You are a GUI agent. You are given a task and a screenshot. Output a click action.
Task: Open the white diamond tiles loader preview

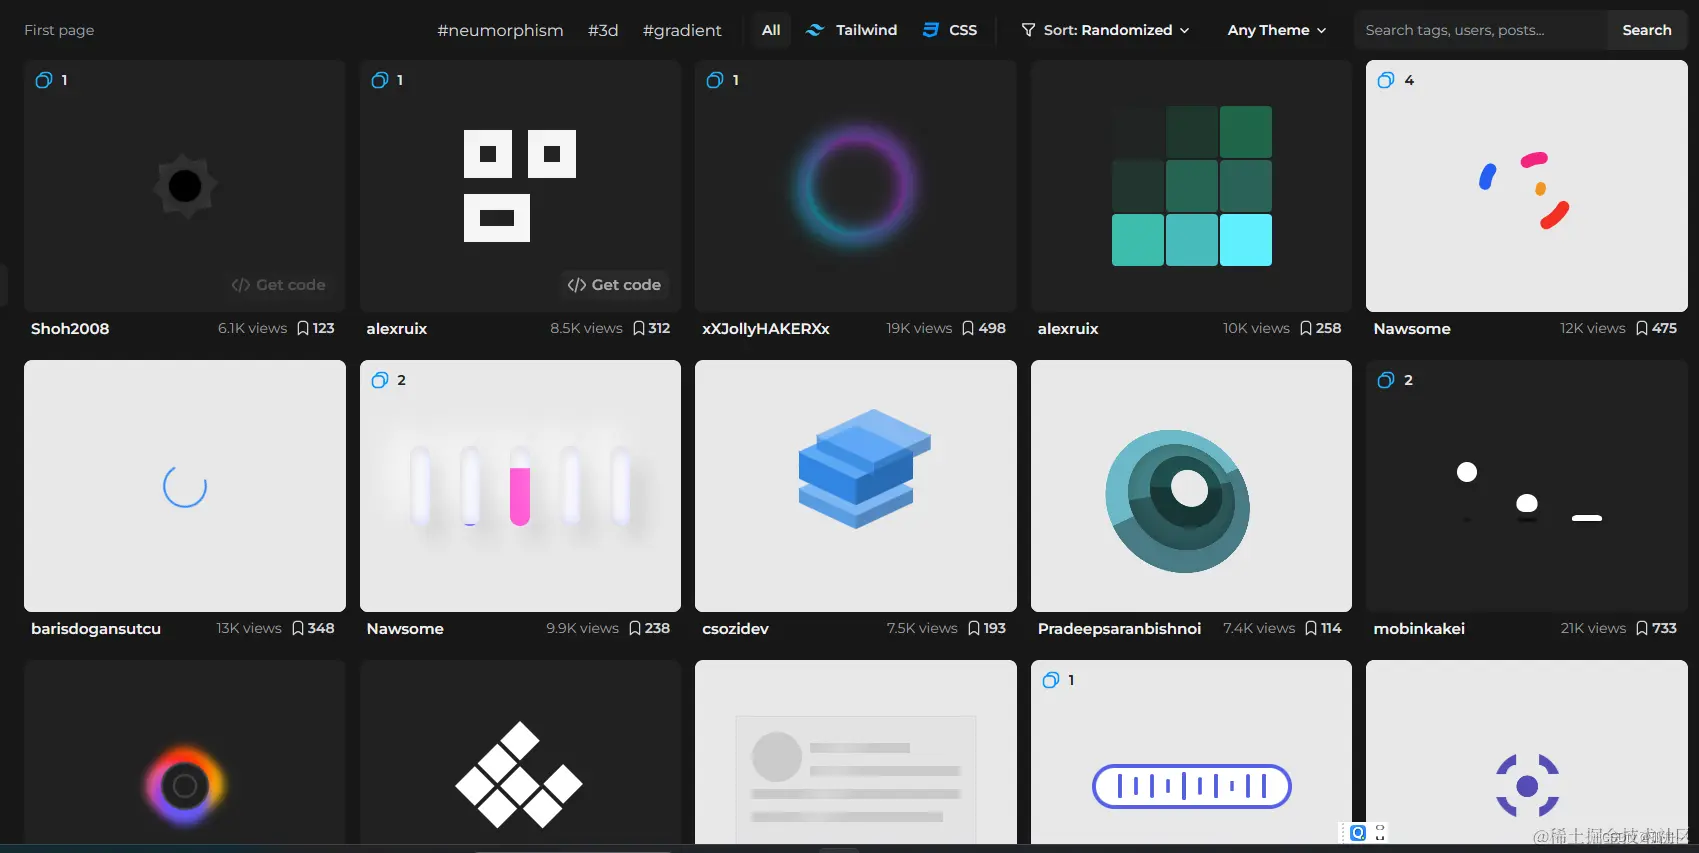coord(520,752)
